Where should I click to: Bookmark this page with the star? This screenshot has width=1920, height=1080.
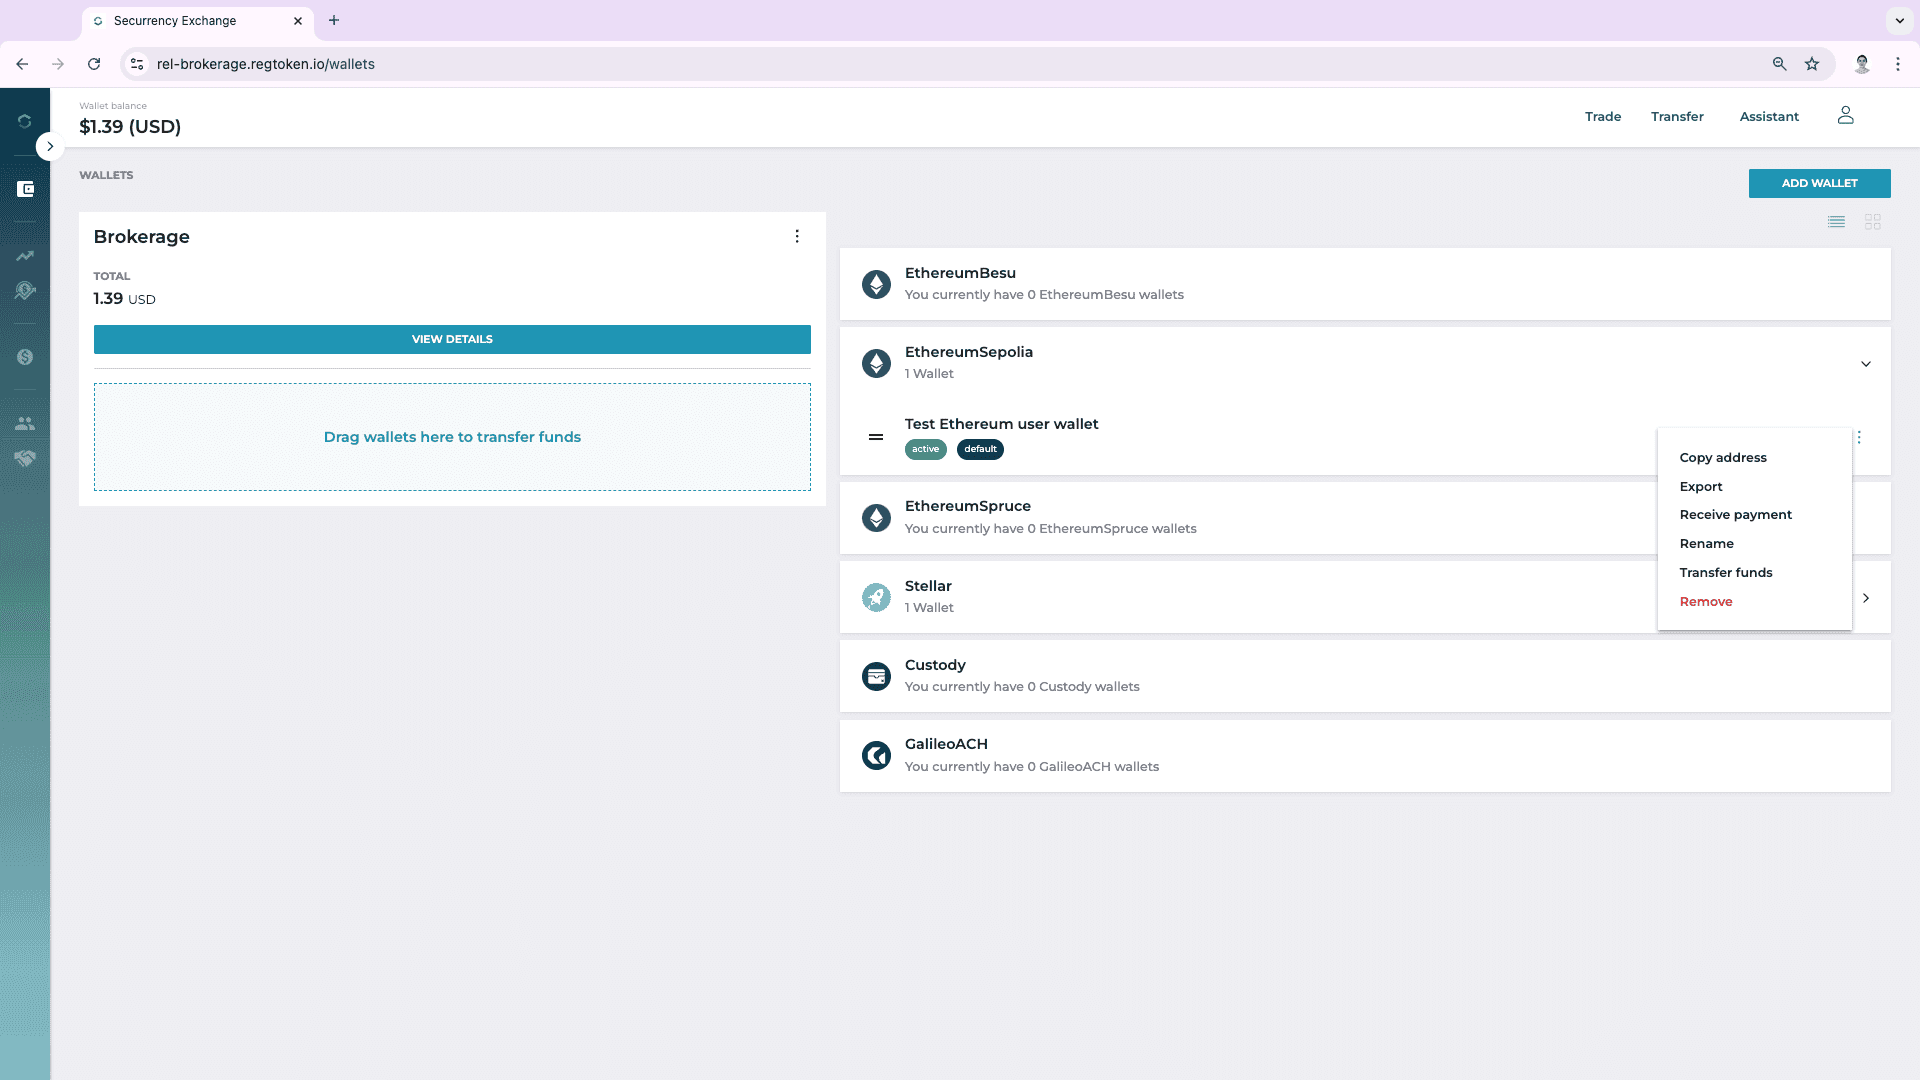coord(1811,64)
